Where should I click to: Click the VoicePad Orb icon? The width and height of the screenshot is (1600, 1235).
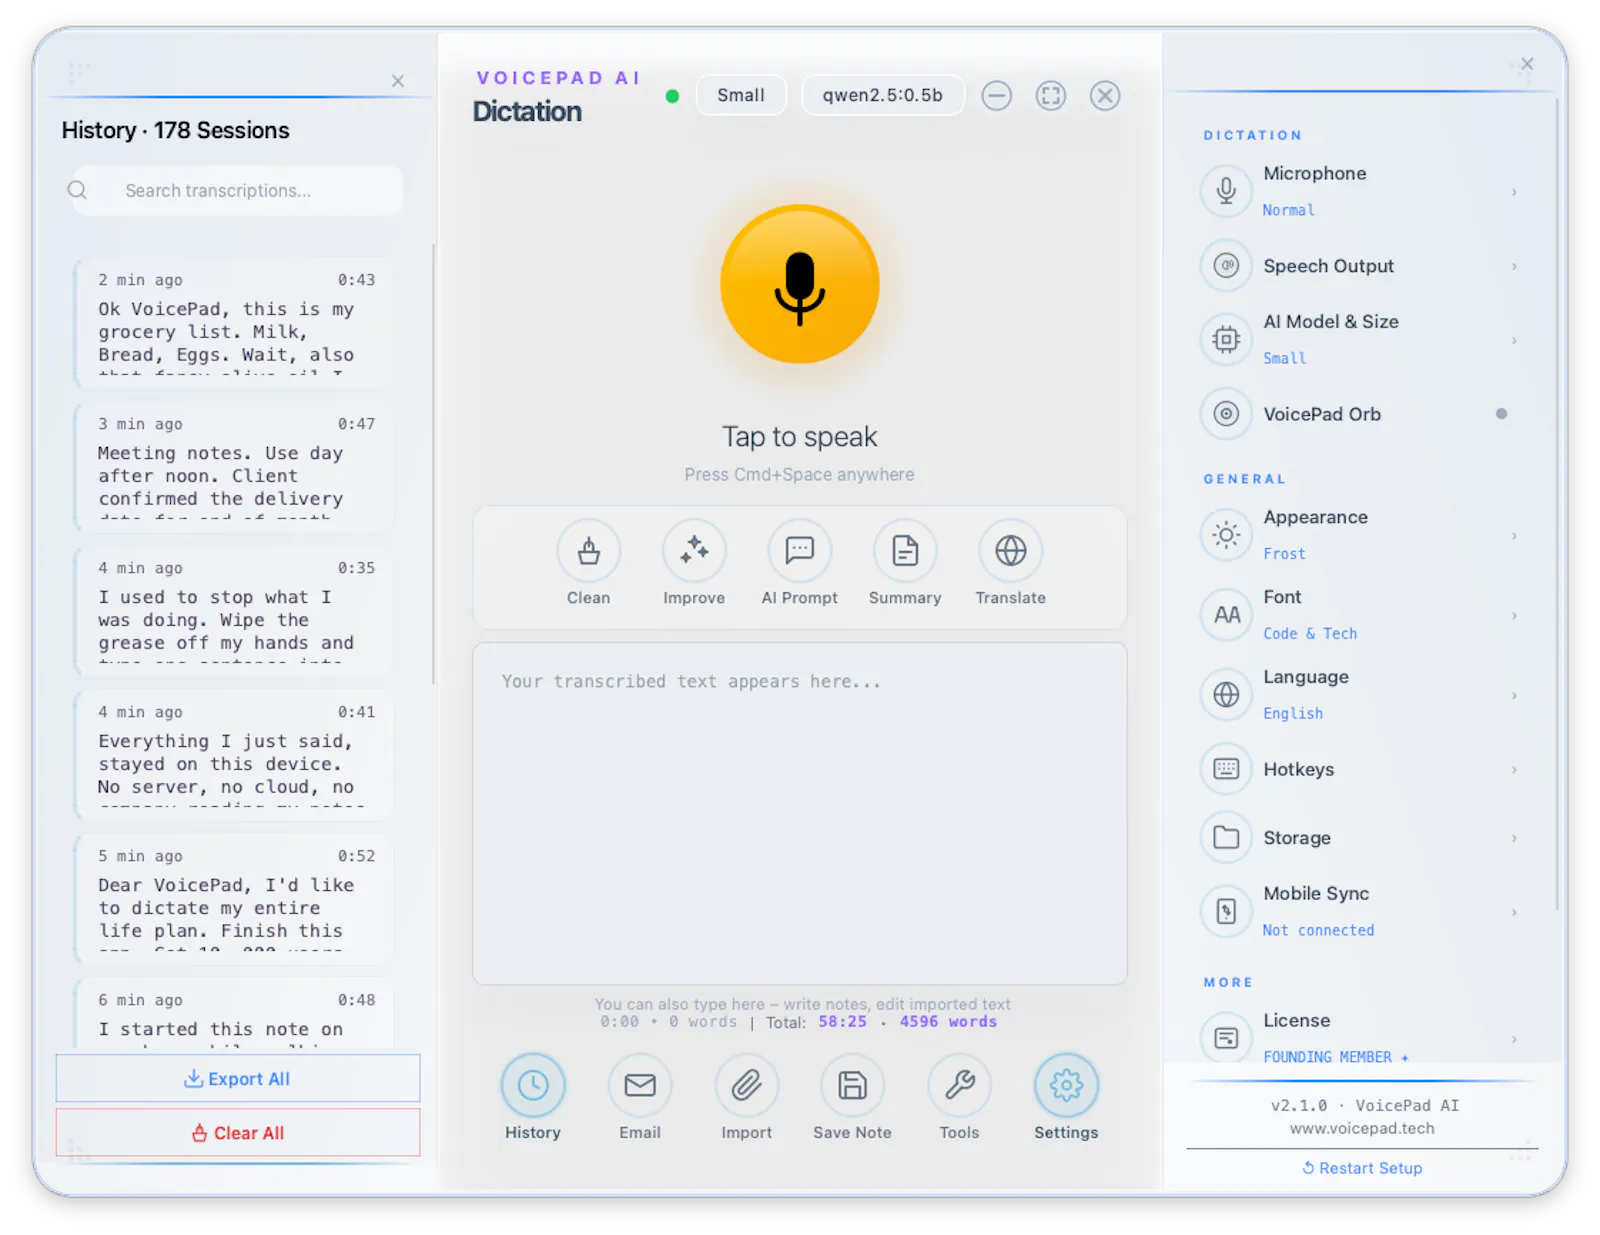1226,414
